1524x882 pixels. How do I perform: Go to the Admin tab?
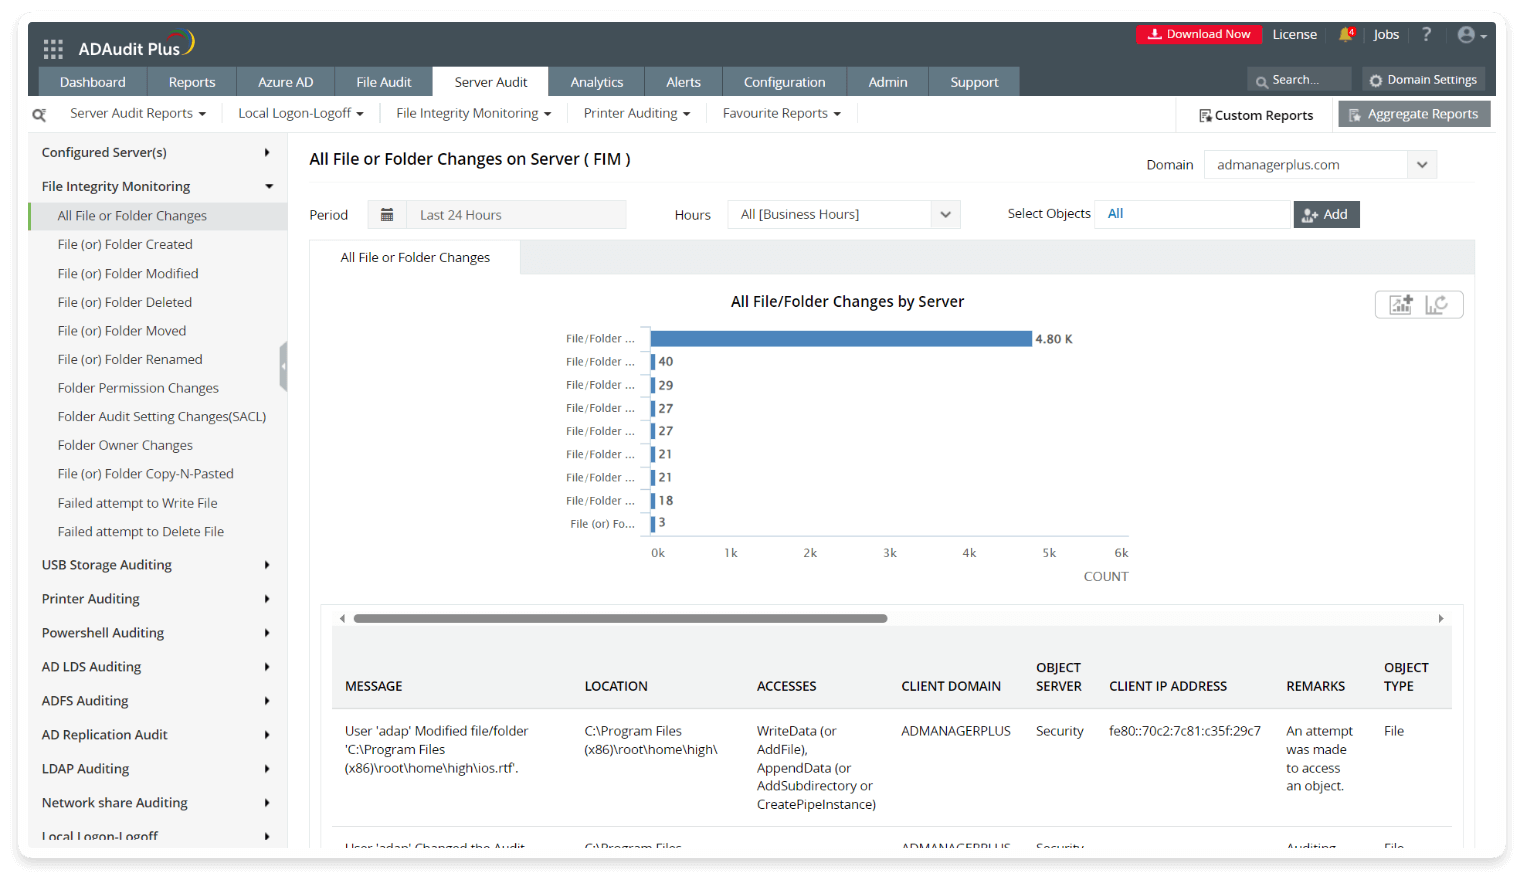(888, 82)
